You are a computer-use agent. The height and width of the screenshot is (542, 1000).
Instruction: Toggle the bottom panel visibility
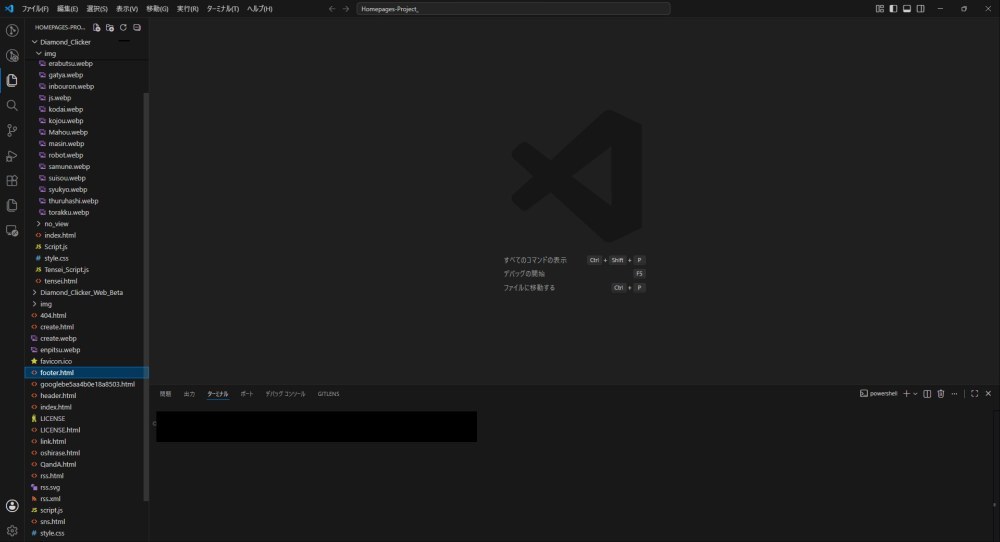pos(907,9)
